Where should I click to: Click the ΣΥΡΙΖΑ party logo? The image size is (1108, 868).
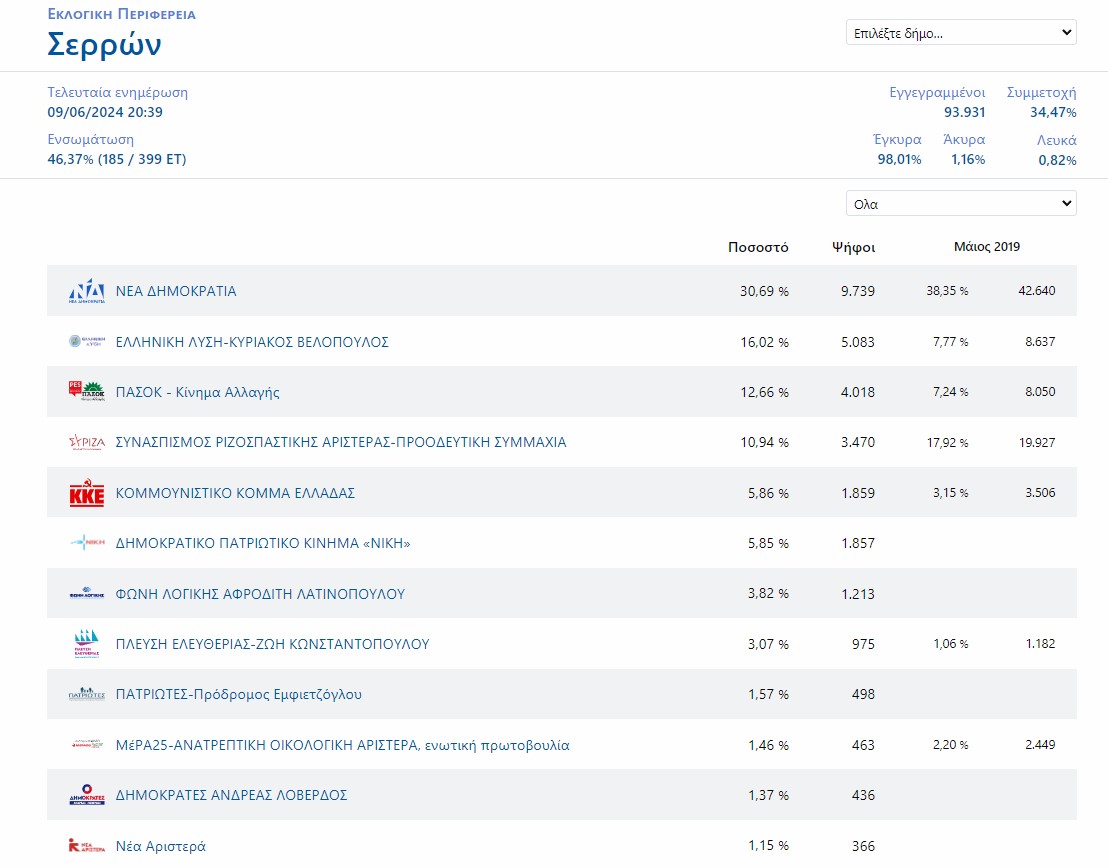coord(86,442)
